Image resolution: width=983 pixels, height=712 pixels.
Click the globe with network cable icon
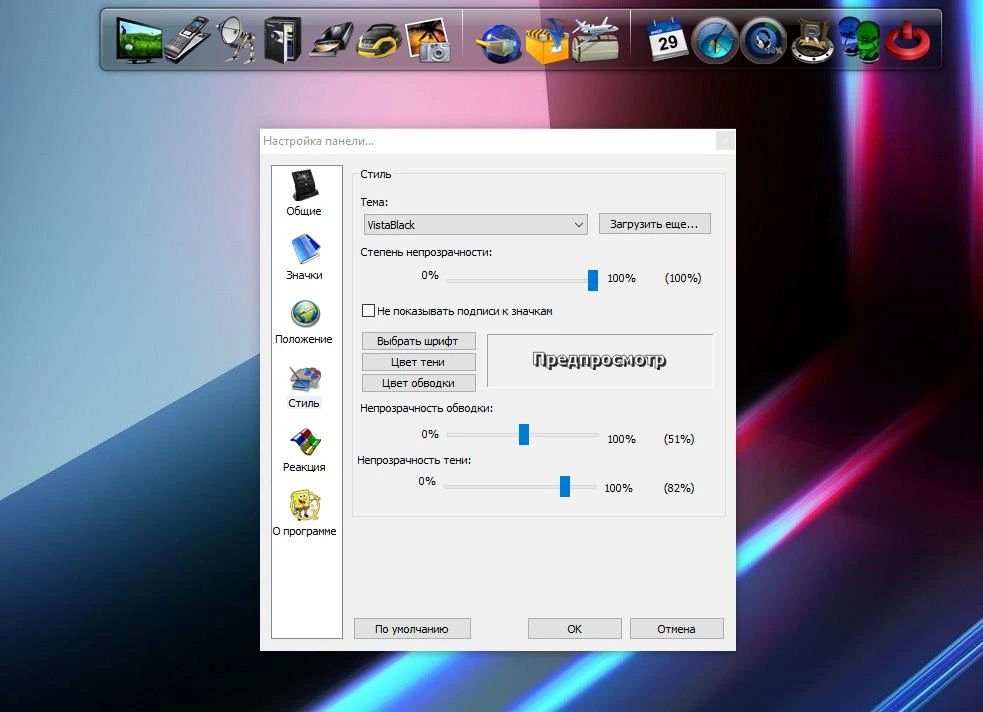tap(498, 44)
